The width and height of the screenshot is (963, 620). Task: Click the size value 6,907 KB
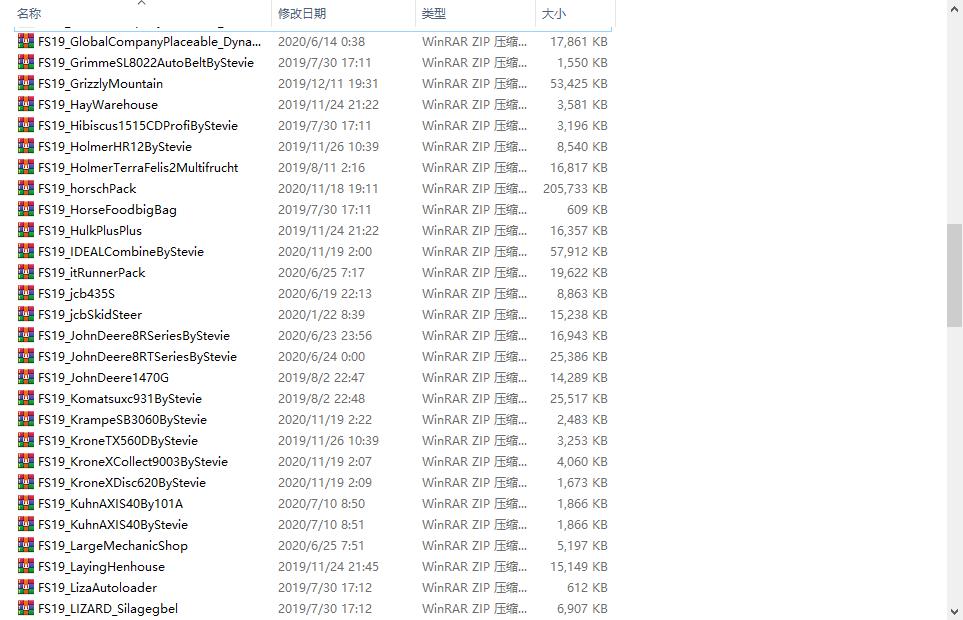582,608
